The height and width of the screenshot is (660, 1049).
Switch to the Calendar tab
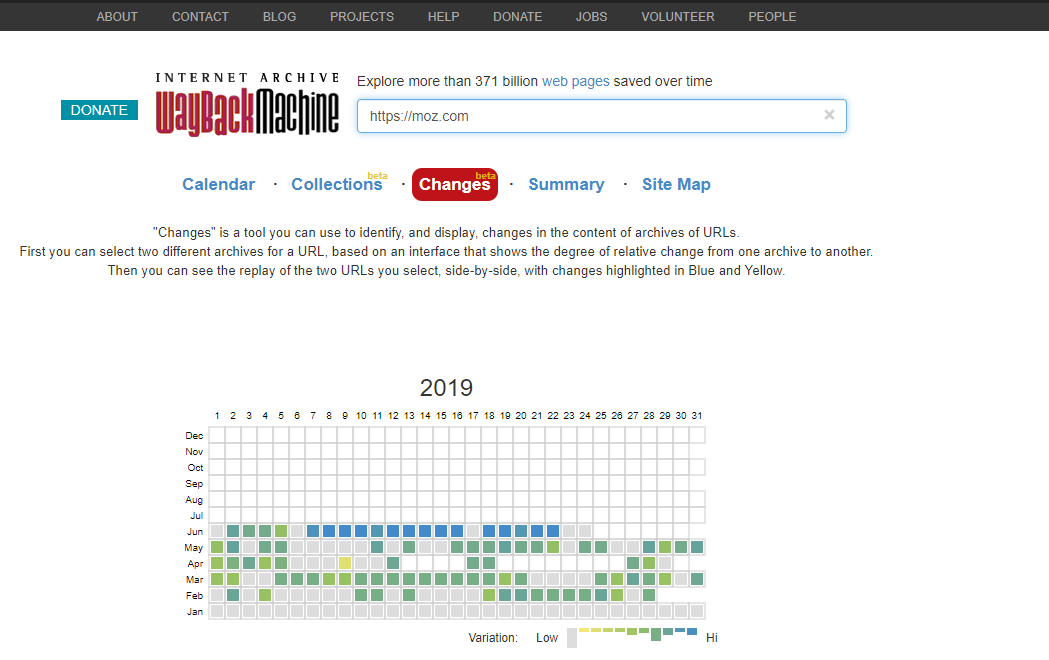[x=219, y=185]
